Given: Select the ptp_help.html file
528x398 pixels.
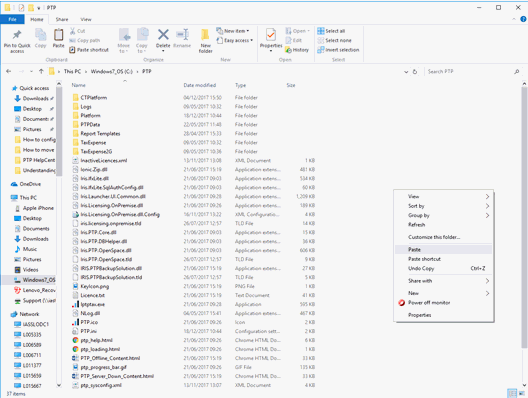Looking at the screenshot, I should (97, 340).
